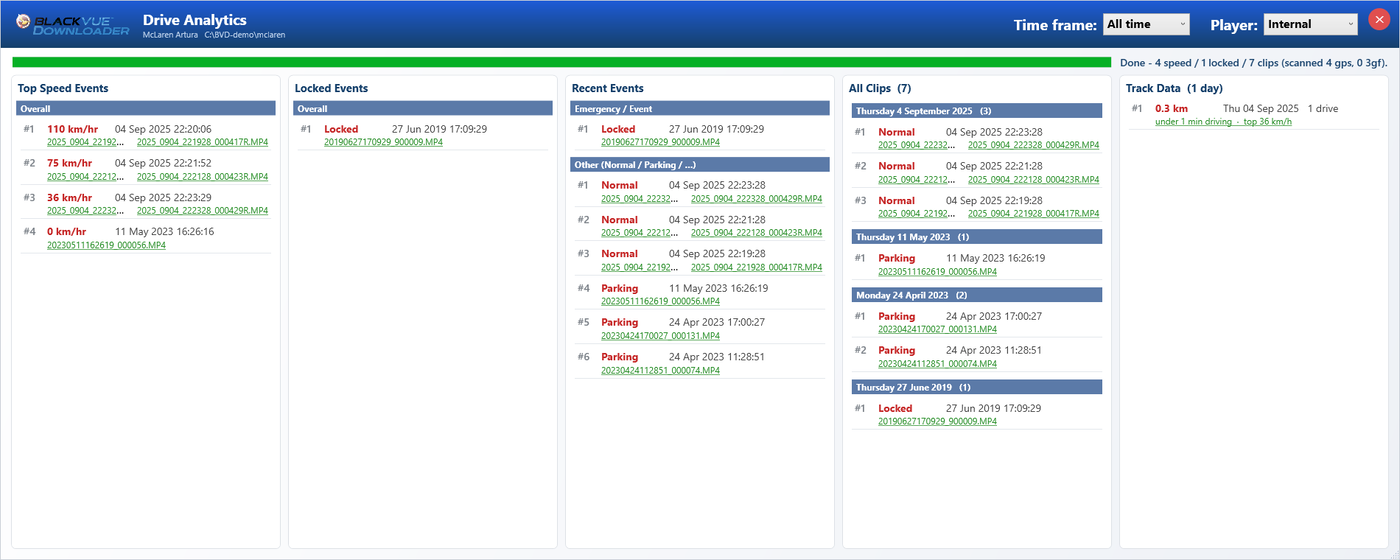Click the Monday 24 April 2023 group header
The height and width of the screenshot is (560, 1400).
tap(977, 295)
